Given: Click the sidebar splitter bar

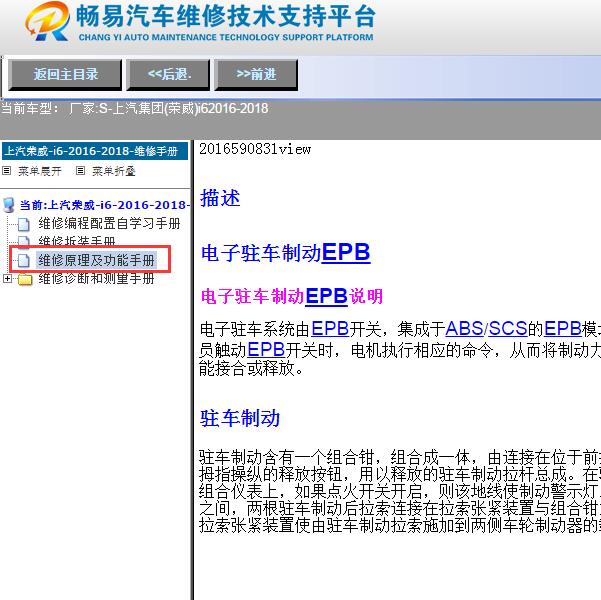Looking at the screenshot, I should [x=192, y=370].
